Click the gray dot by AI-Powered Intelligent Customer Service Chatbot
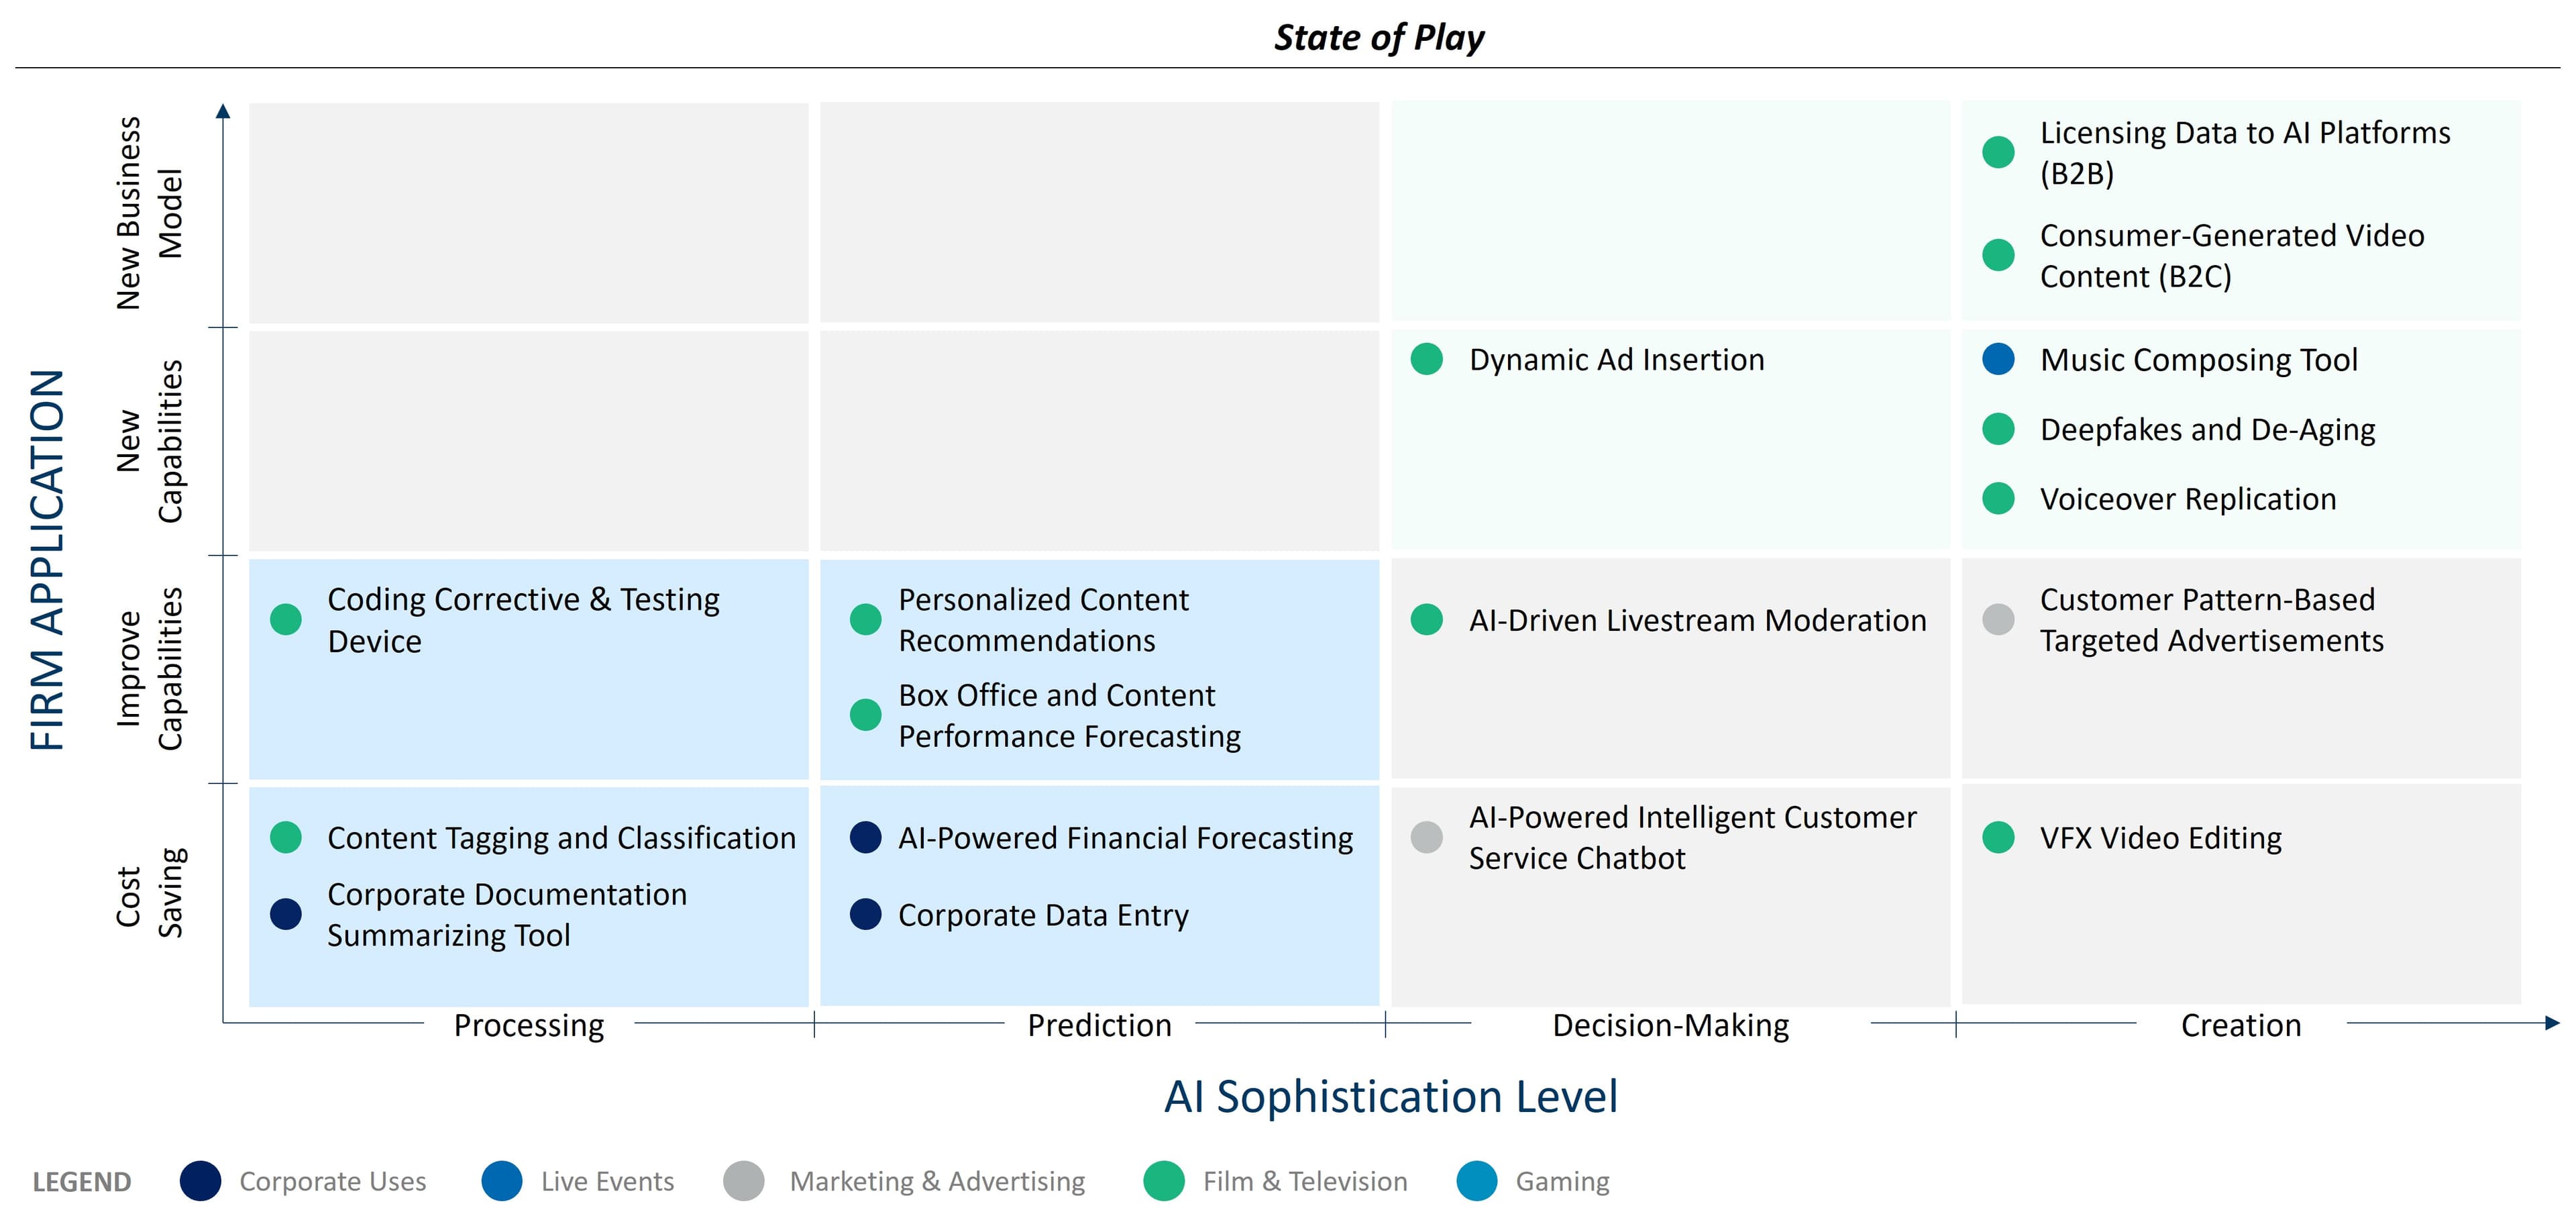Screen dimensions: 2576x1218 [x=1426, y=837]
